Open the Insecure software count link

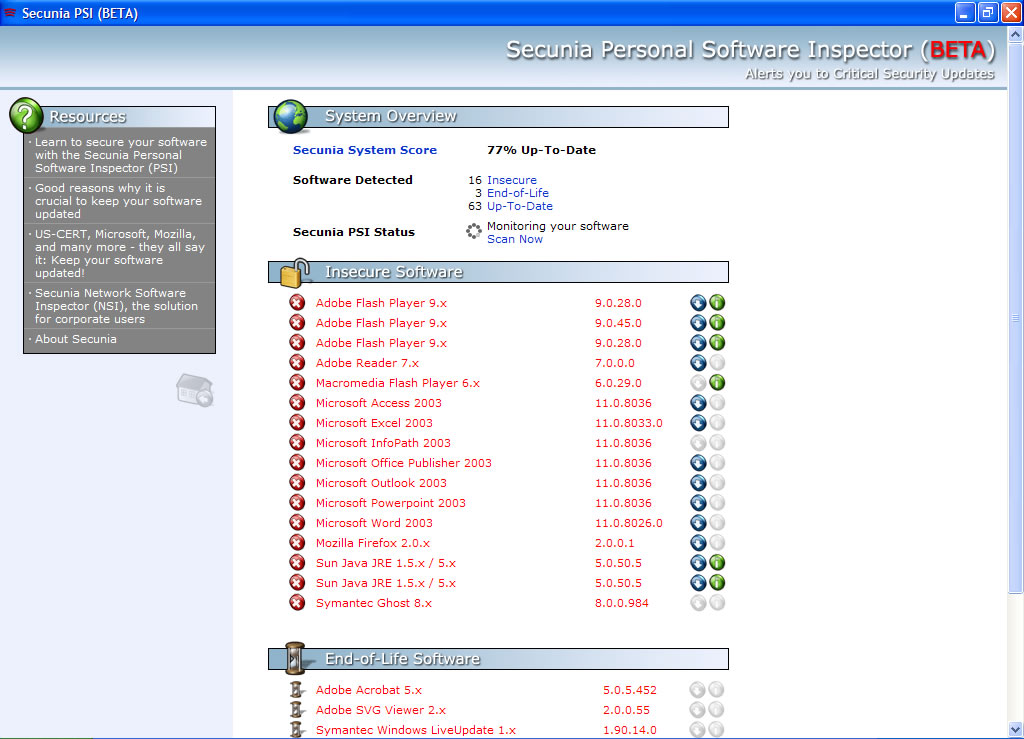[511, 180]
